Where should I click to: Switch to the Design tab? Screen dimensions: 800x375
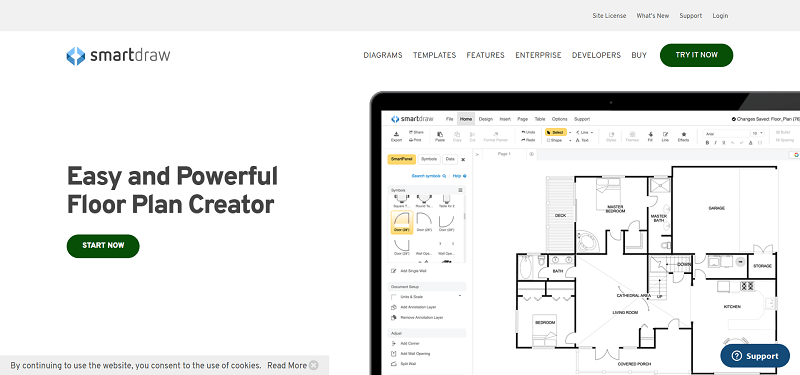(x=486, y=119)
